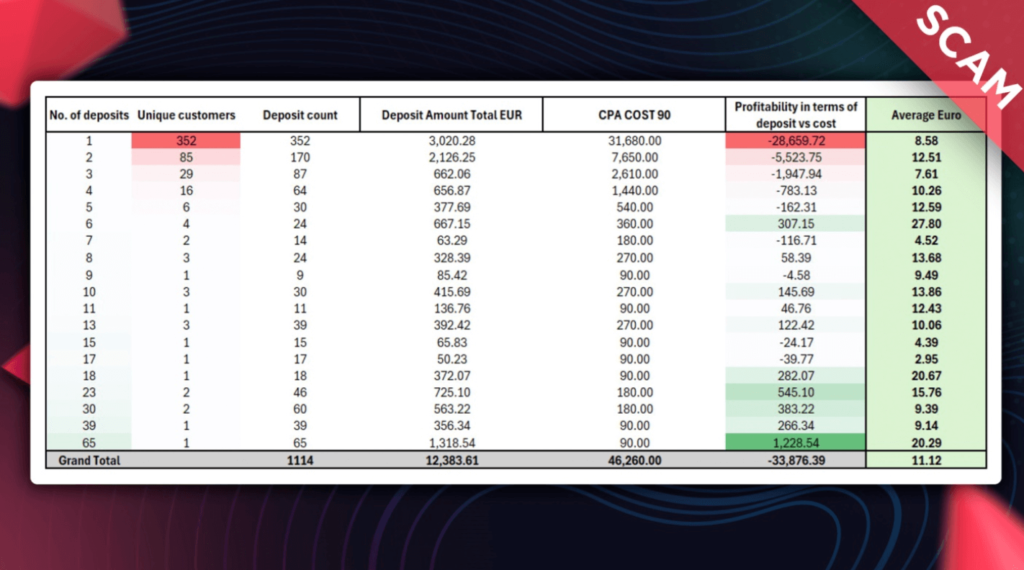Select the deposit amount 656.87
Screen dimensions: 1024x570
click(452, 191)
